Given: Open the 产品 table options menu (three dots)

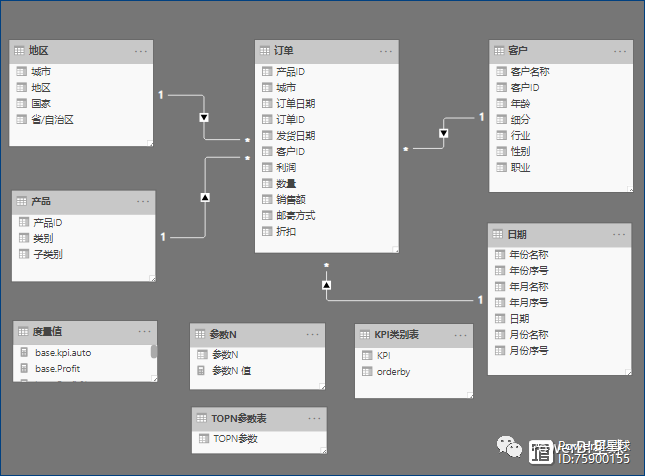Looking at the screenshot, I should point(143,202).
